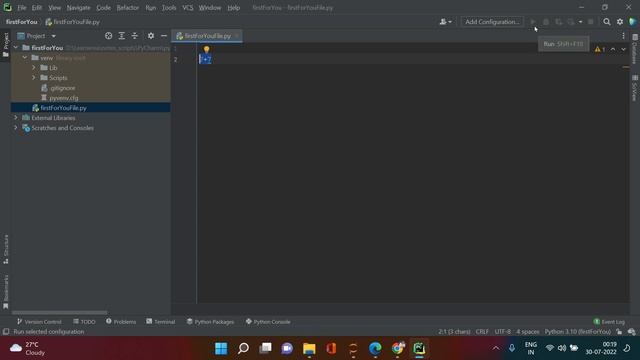640x360 pixels.
Task: Go to previous highlighted error arrow
Action: pyautogui.click(x=613, y=49)
